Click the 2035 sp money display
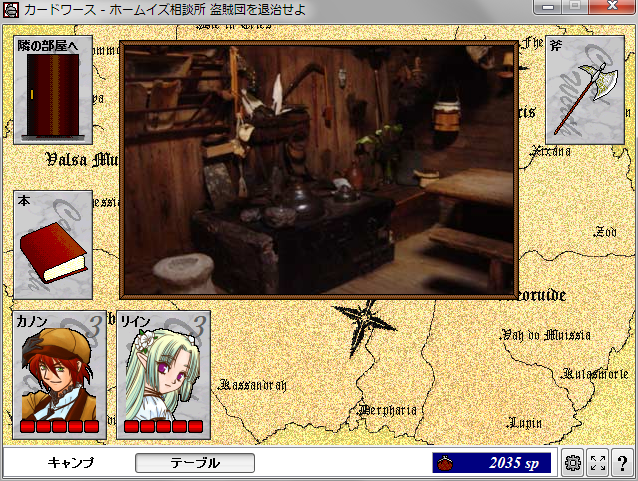 point(492,463)
